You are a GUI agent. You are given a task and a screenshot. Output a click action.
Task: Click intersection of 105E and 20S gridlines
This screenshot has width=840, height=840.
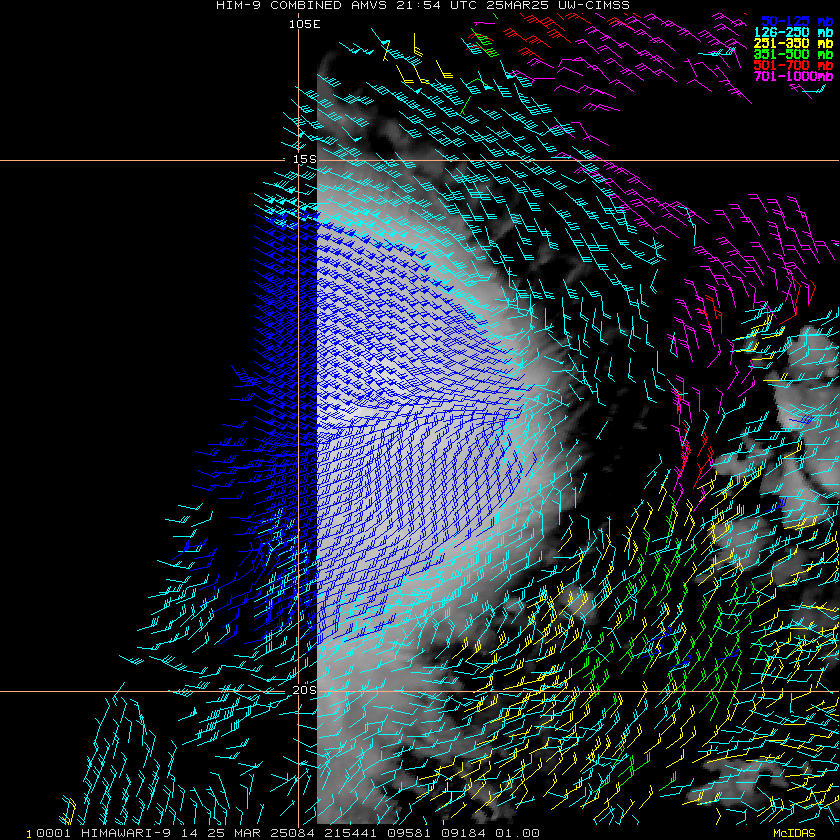(298, 691)
